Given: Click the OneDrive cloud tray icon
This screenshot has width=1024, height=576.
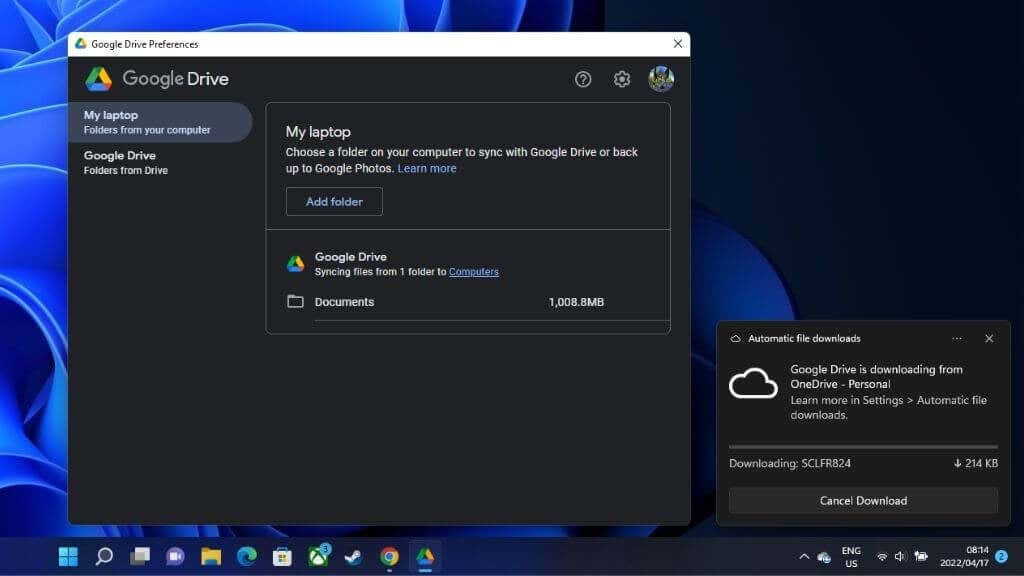Looking at the screenshot, I should [824, 557].
